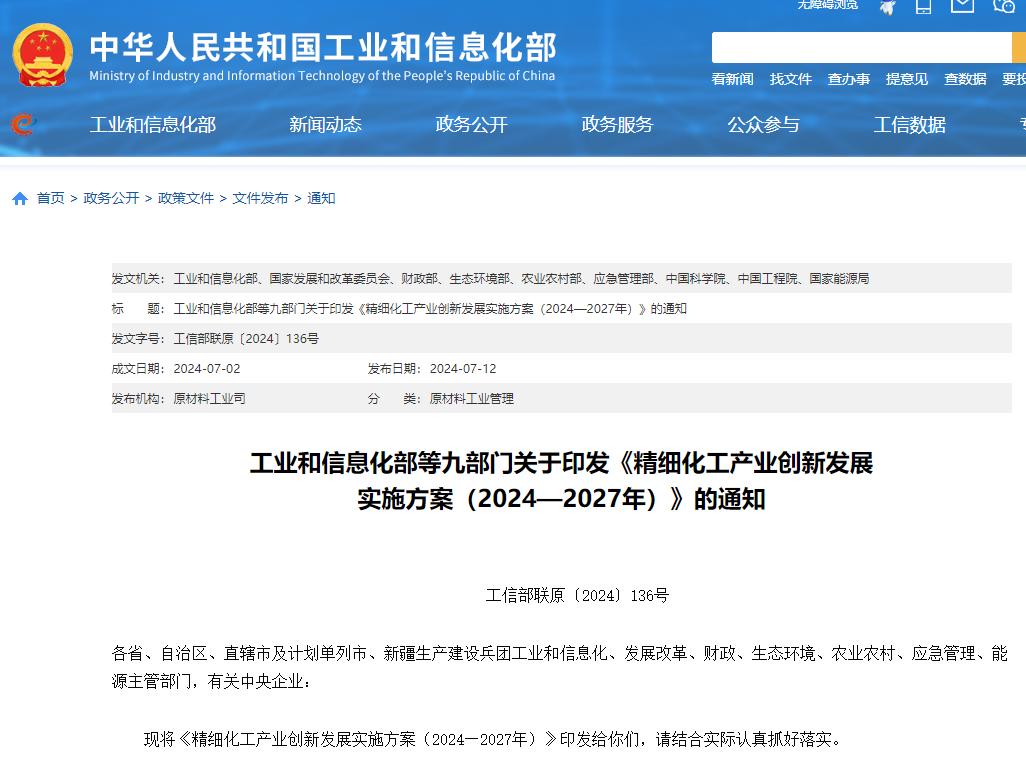Click the 发布机构 原材料工业司 value
This screenshot has height=780, width=1026.
pyautogui.click(x=209, y=399)
